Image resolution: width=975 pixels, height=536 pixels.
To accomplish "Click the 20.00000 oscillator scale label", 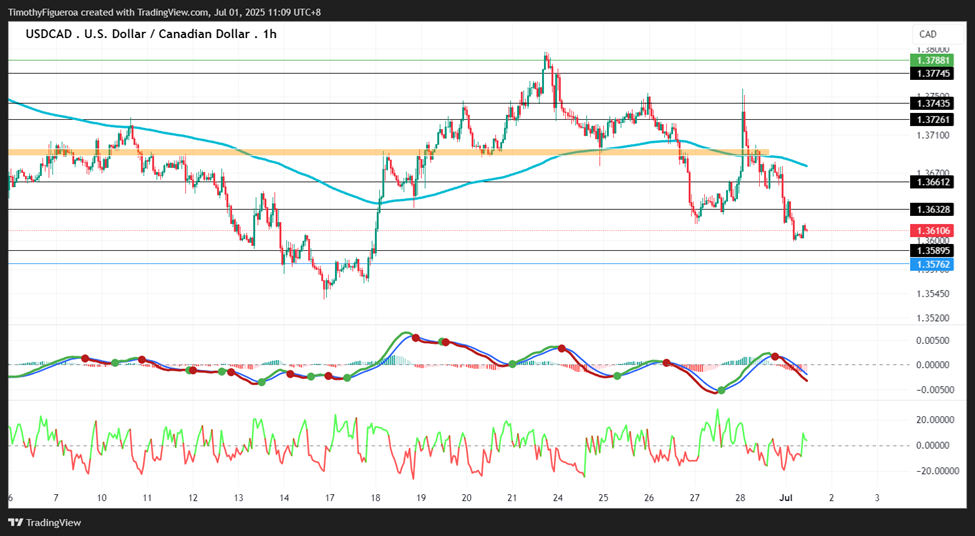I will [x=931, y=420].
